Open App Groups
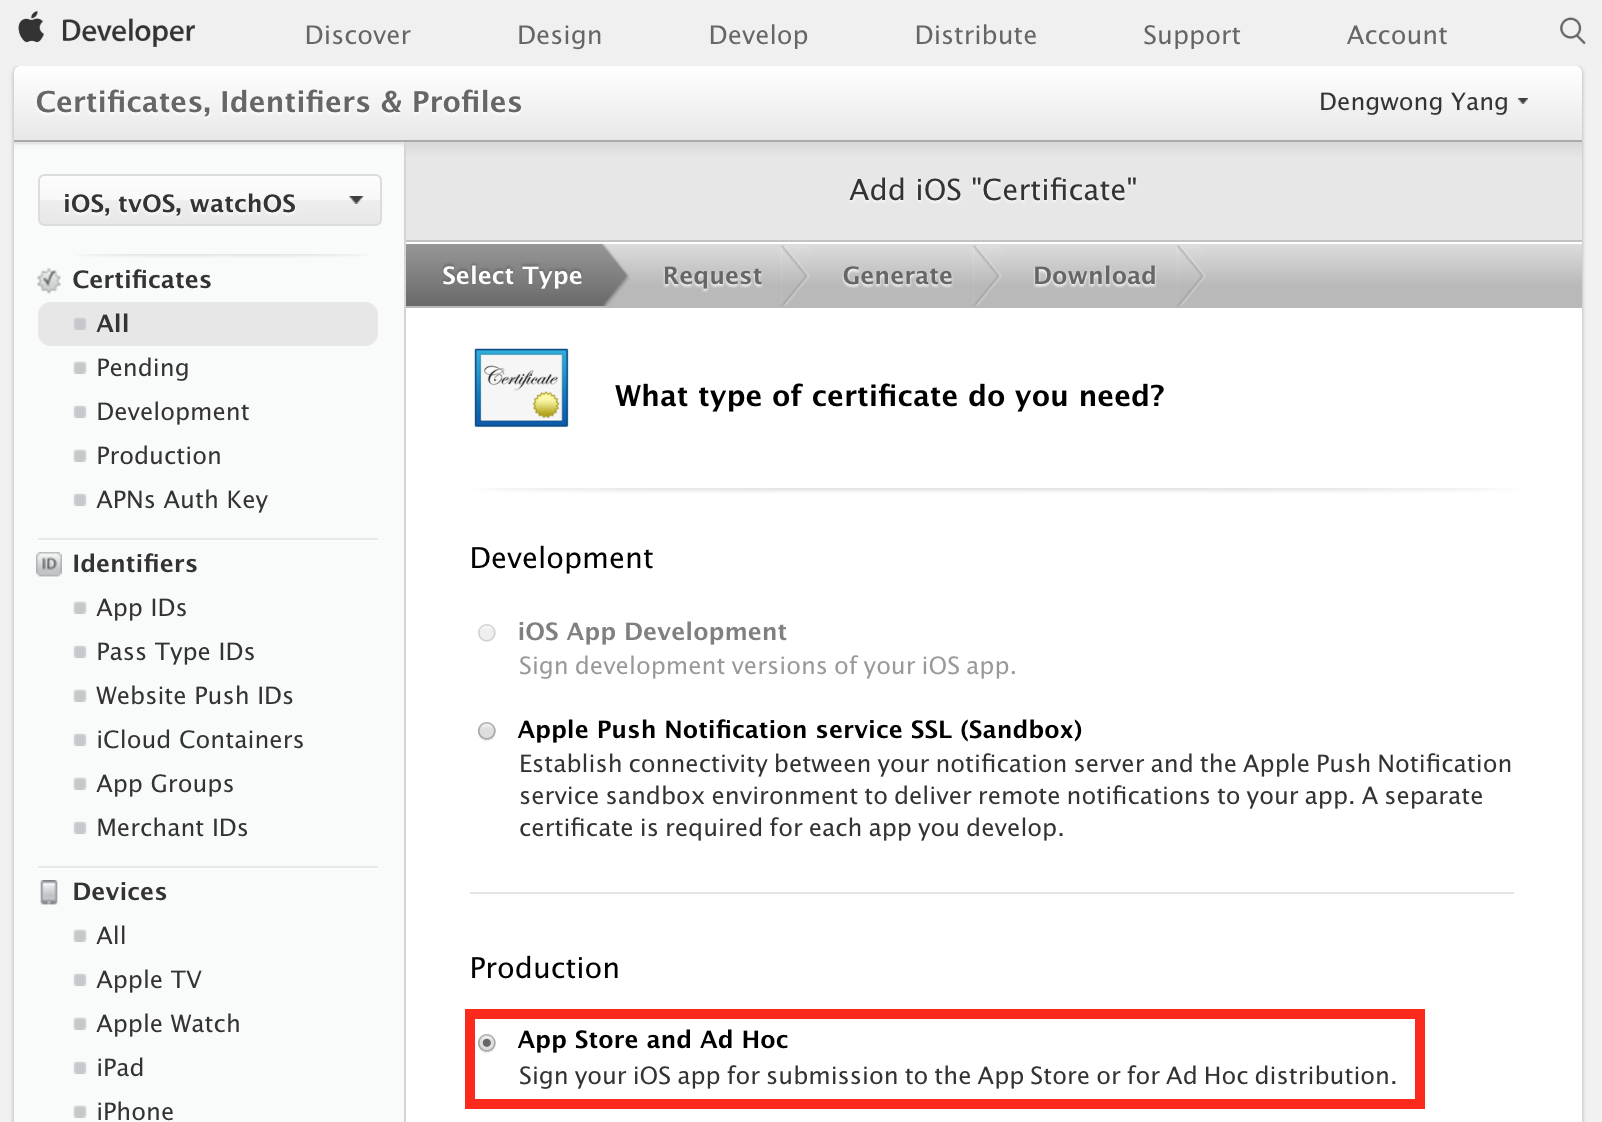The image size is (1602, 1122). [165, 784]
